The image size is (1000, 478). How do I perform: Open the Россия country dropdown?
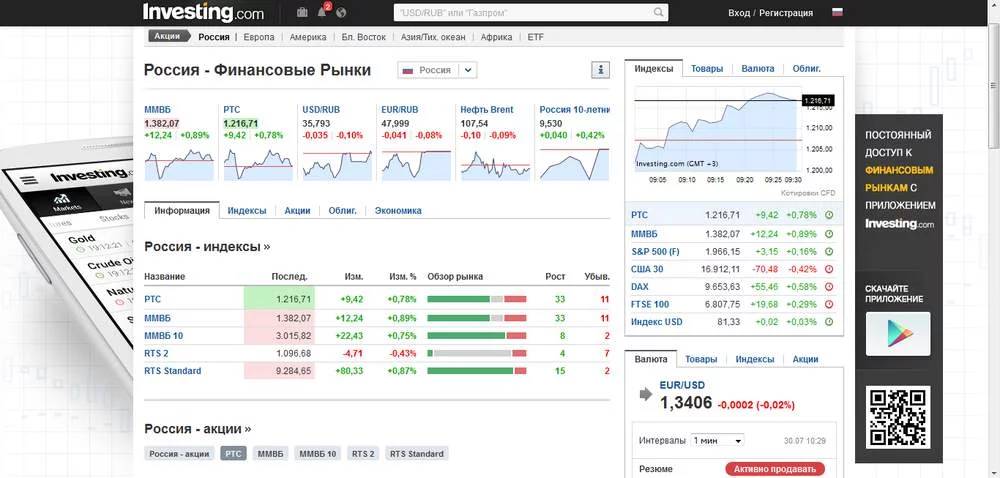click(437, 70)
